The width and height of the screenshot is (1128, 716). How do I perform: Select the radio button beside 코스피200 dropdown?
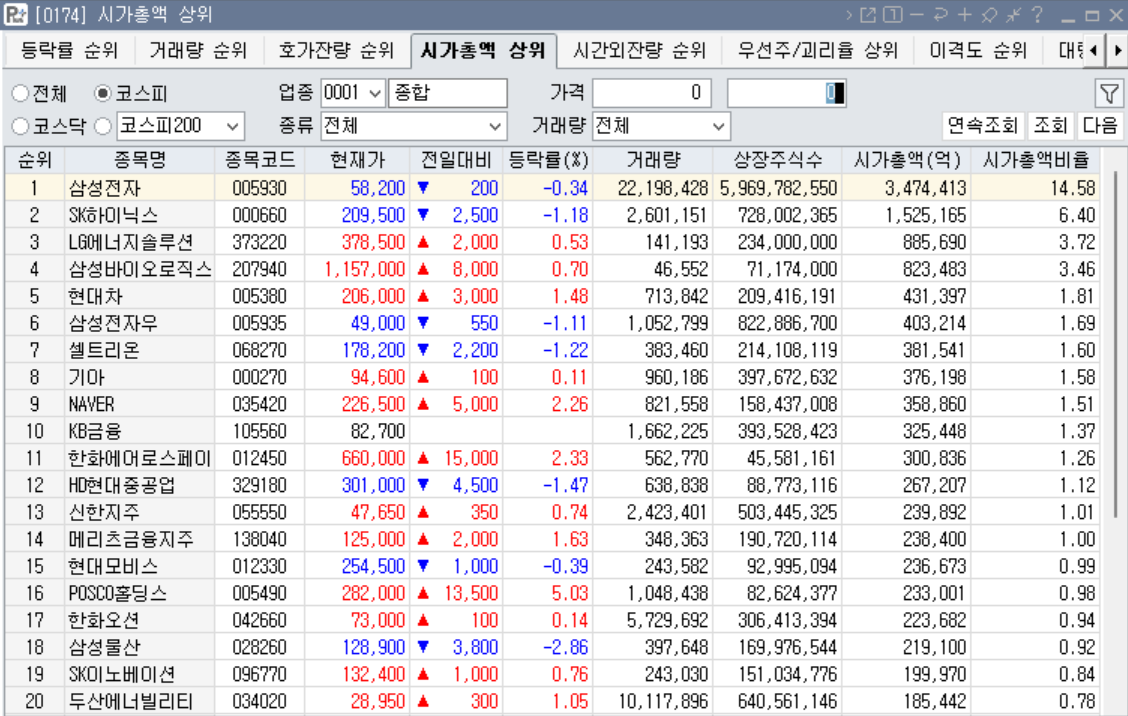pos(103,127)
